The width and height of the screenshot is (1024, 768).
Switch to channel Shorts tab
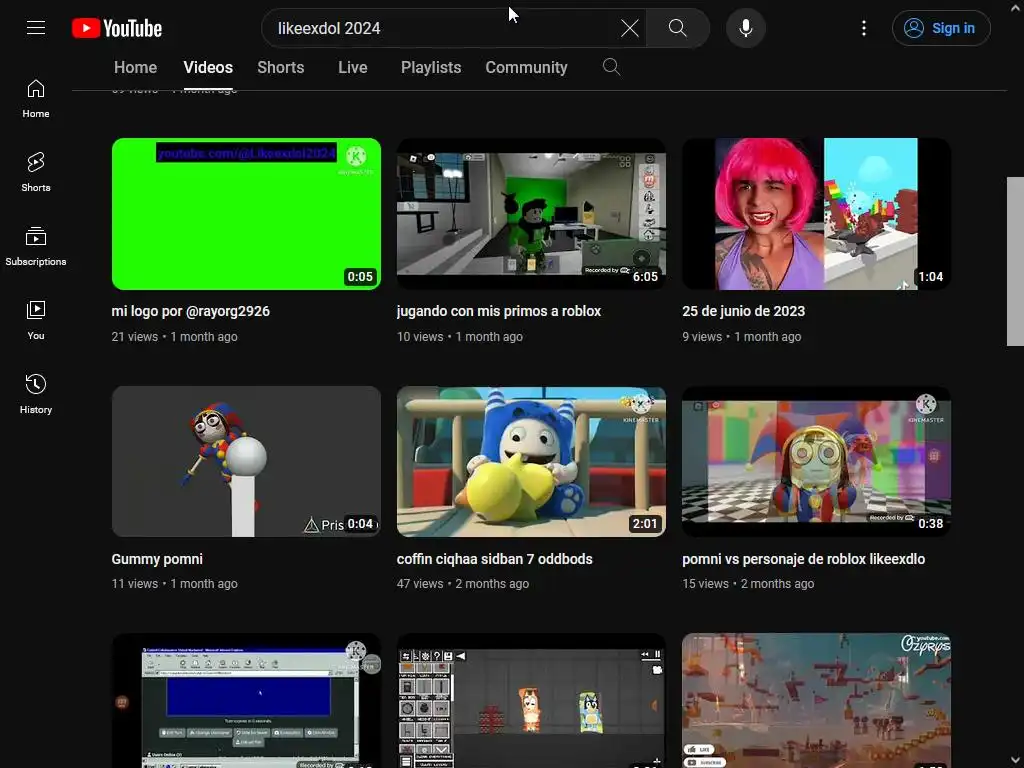[280, 67]
